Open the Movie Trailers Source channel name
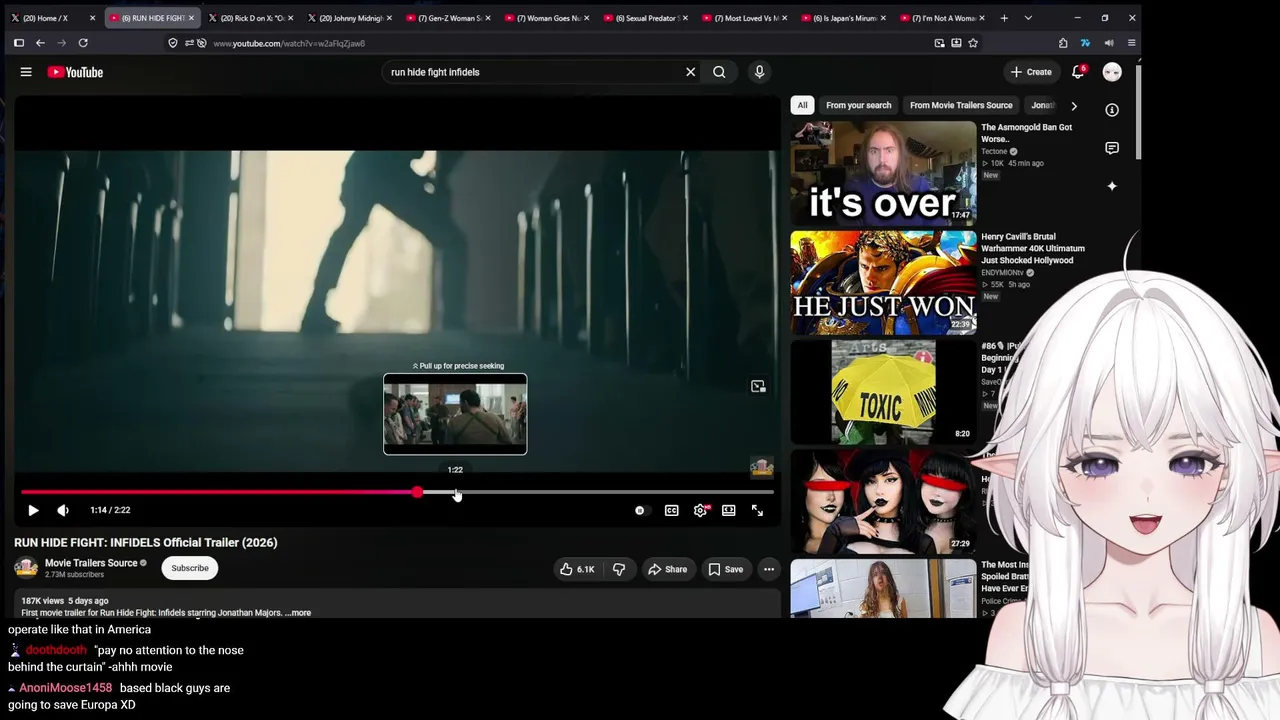This screenshot has width=1280, height=720. pyautogui.click(x=91, y=563)
